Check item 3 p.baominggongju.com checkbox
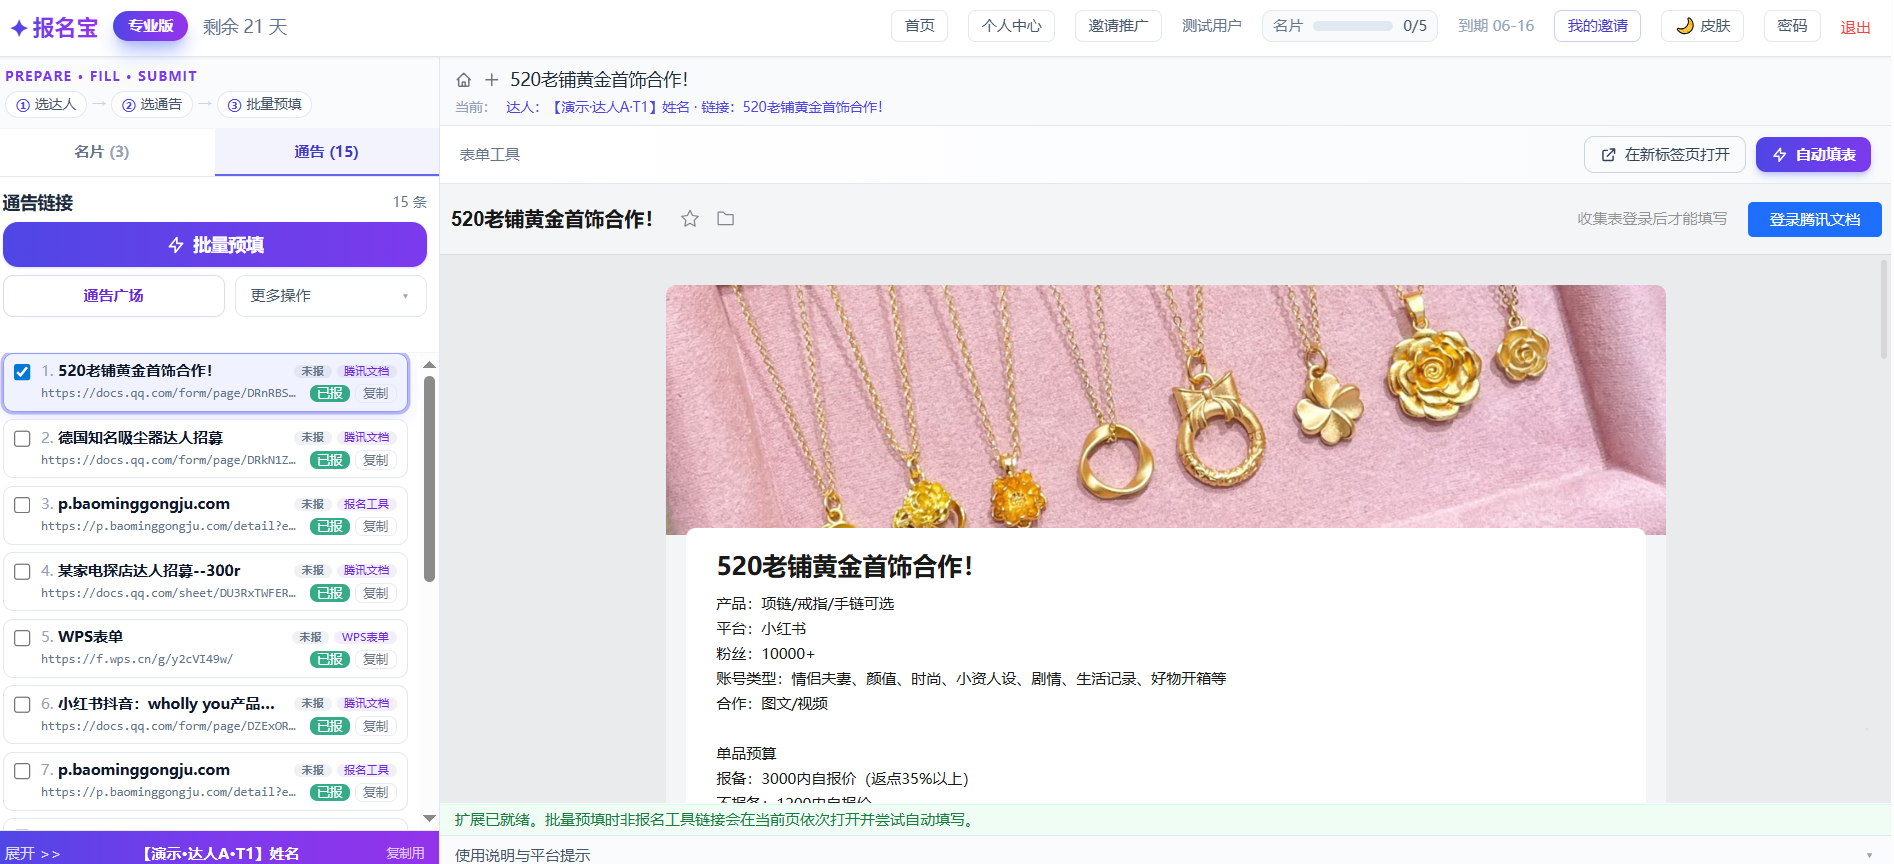The height and width of the screenshot is (864, 1894). (x=22, y=505)
